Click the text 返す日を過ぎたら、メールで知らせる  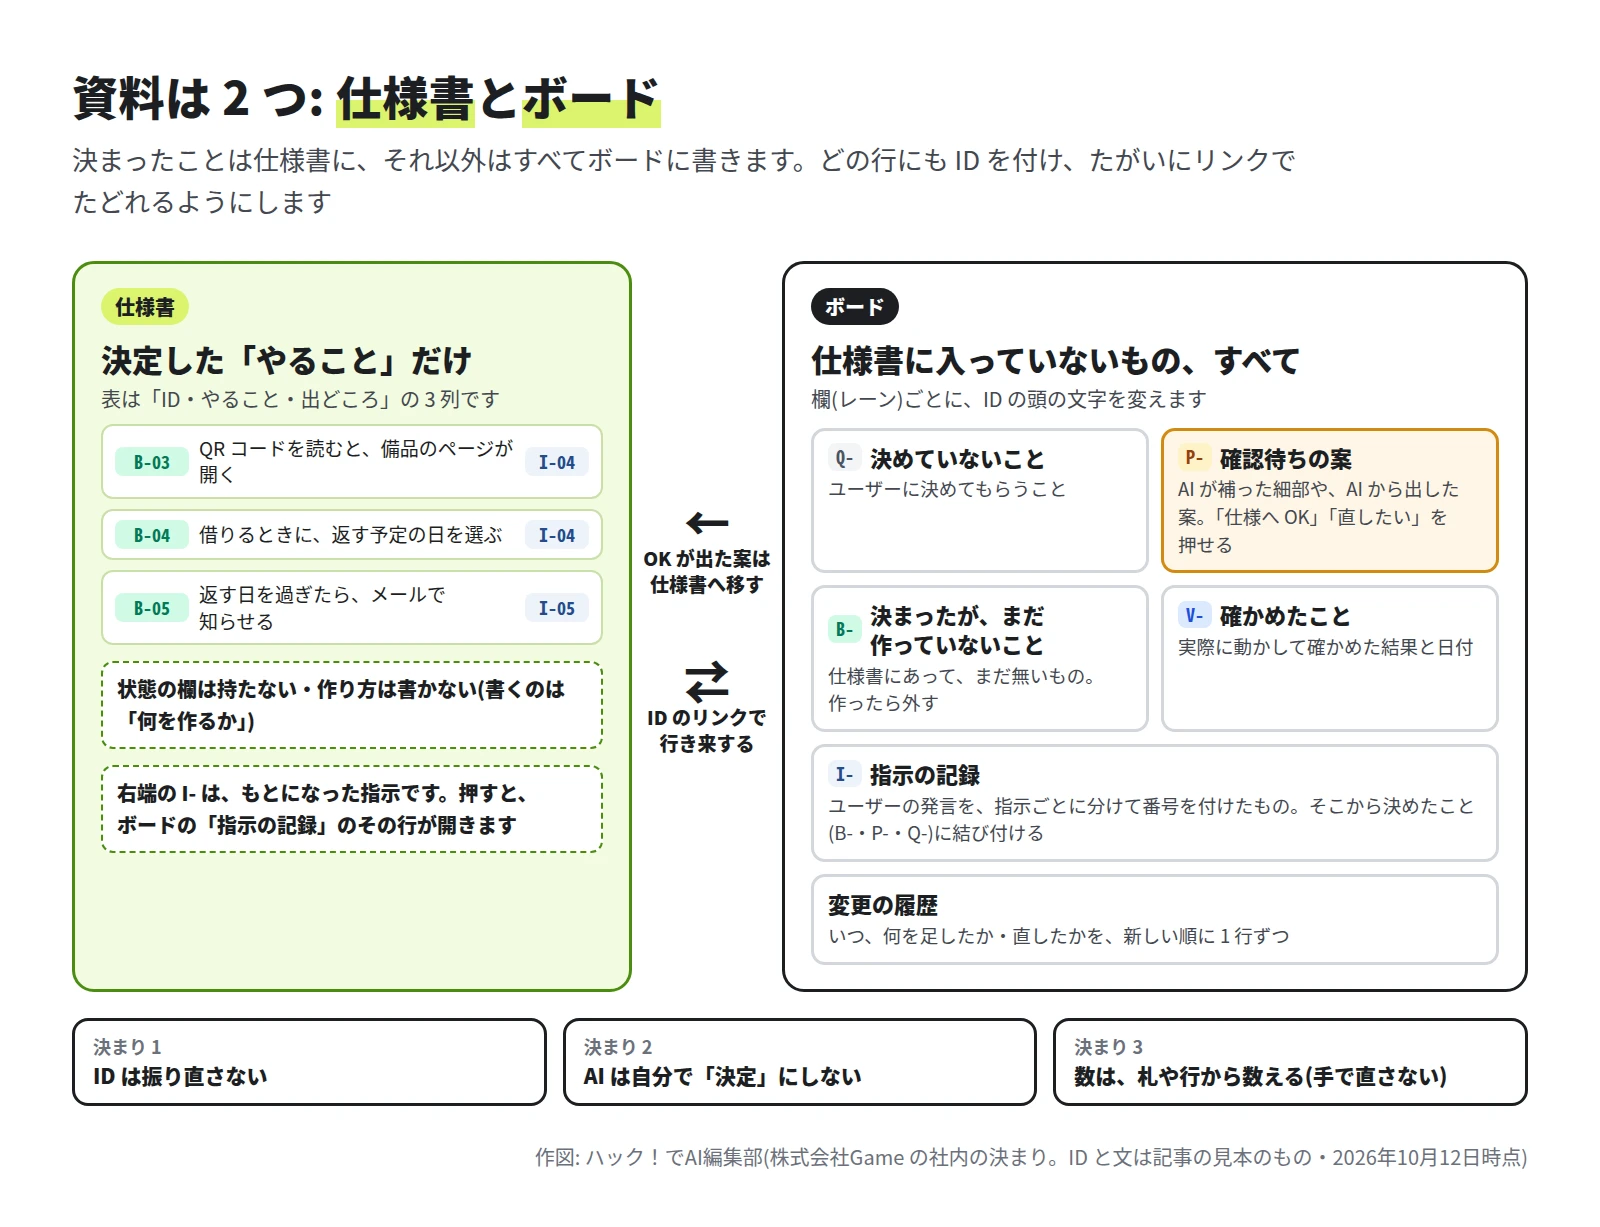tap(322, 608)
